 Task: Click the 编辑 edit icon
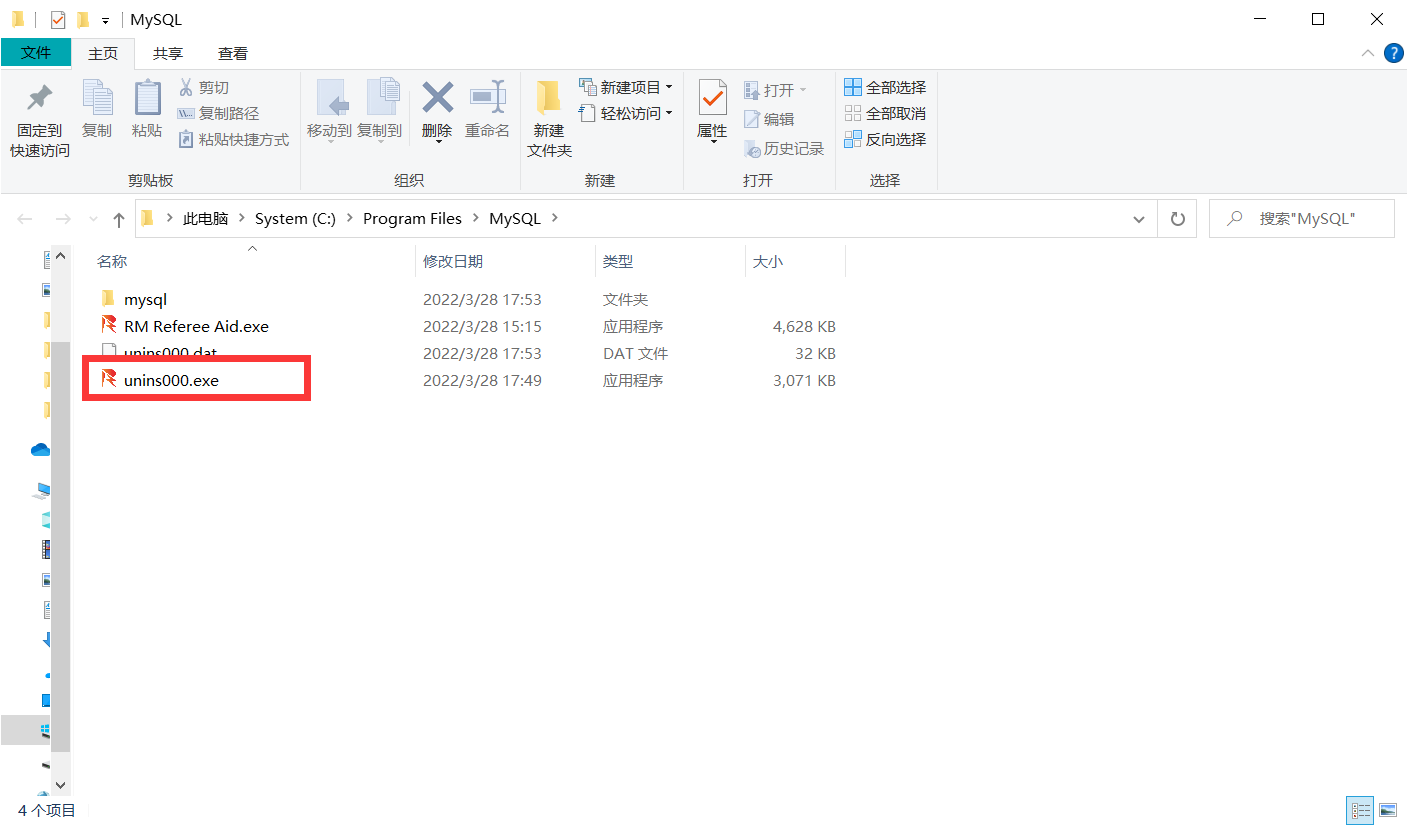[769, 120]
